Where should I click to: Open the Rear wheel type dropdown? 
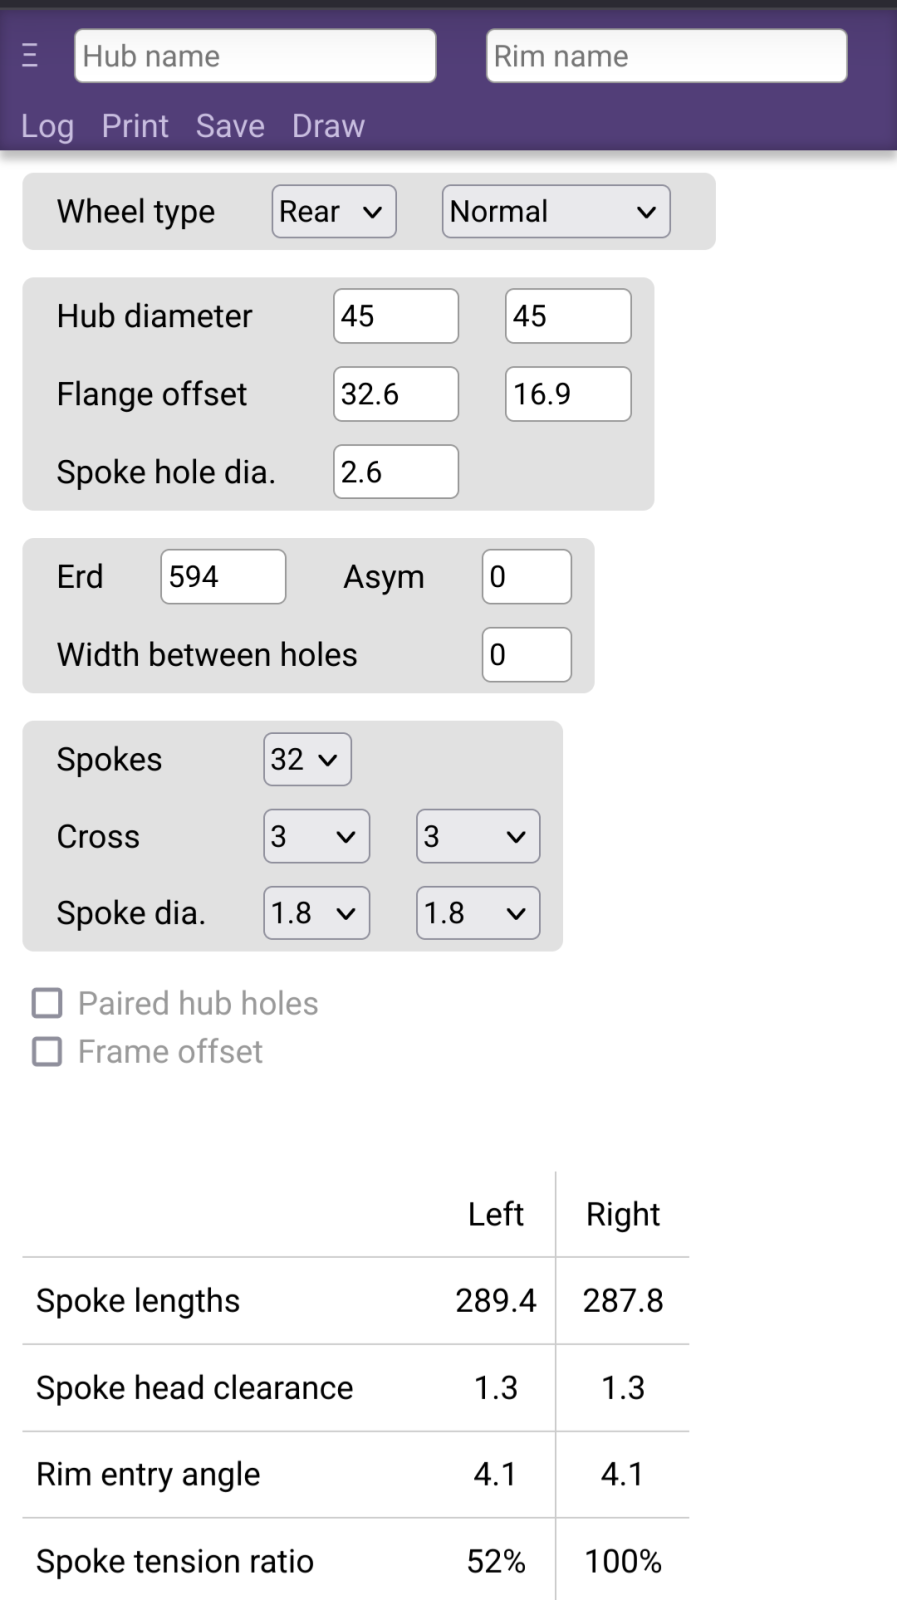tap(334, 212)
